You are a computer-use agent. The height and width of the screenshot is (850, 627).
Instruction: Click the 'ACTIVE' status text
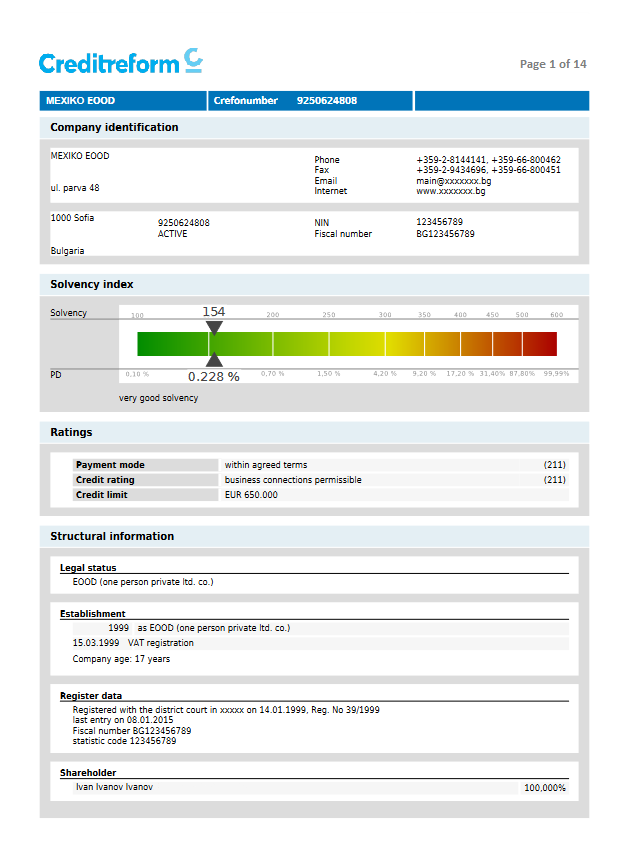172,234
